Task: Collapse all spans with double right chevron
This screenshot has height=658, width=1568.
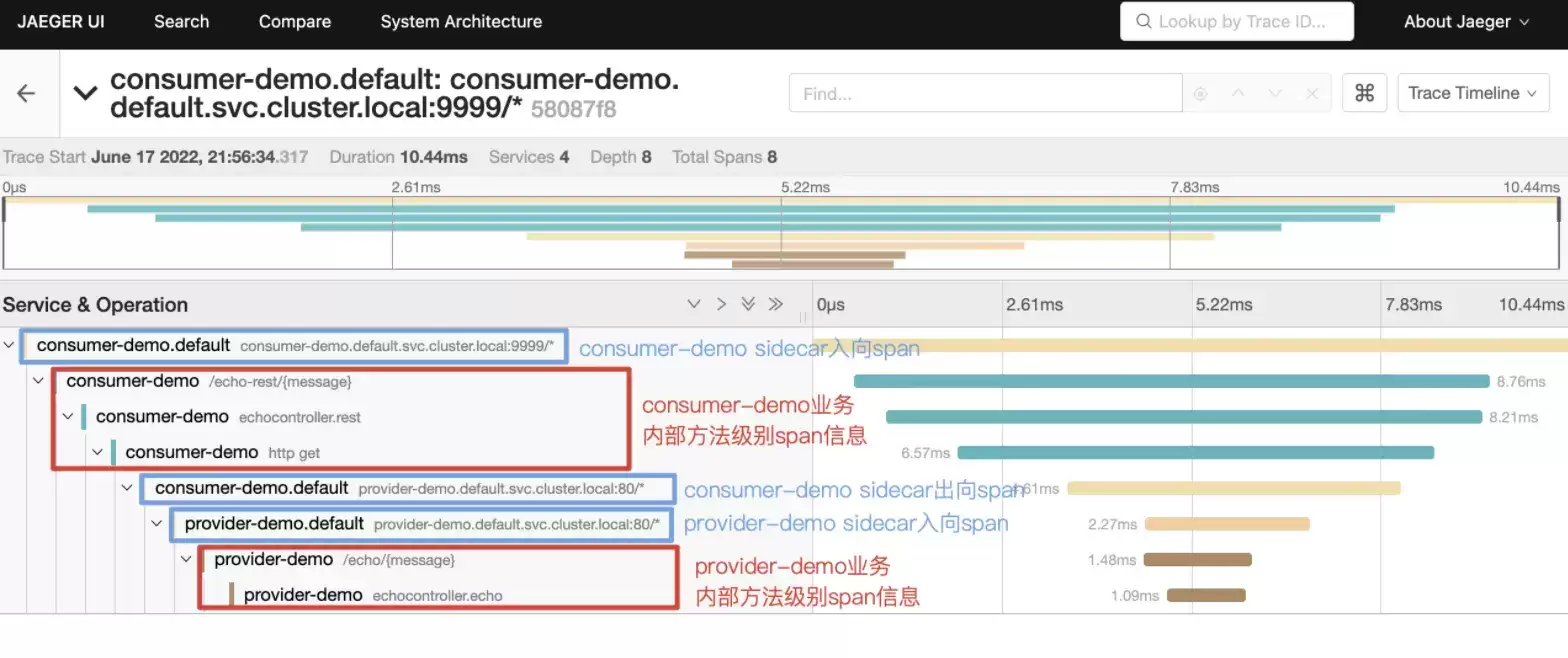Action: 775,304
